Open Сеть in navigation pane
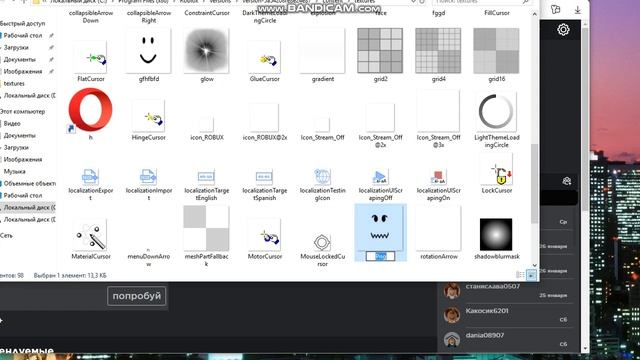 7,236
